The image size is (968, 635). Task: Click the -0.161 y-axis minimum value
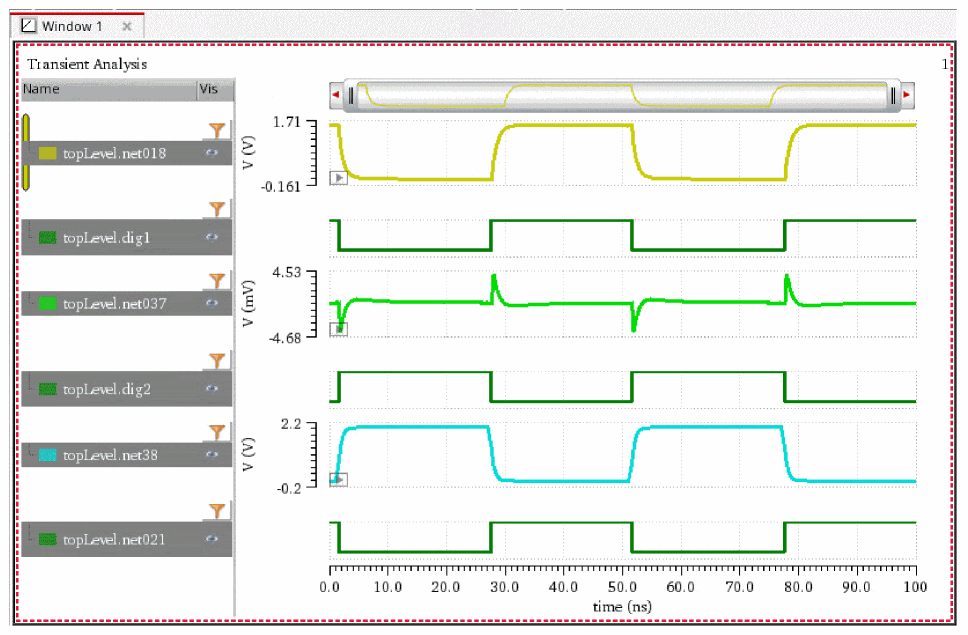[x=281, y=186]
